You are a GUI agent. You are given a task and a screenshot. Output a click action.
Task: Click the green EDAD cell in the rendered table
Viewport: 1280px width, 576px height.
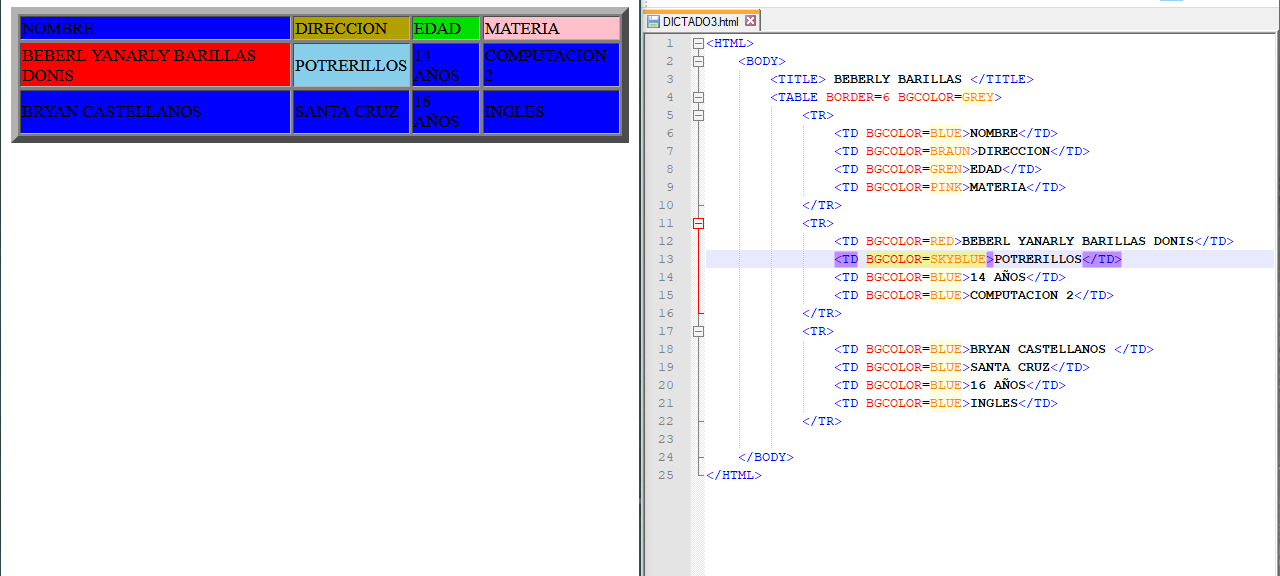(x=445, y=28)
